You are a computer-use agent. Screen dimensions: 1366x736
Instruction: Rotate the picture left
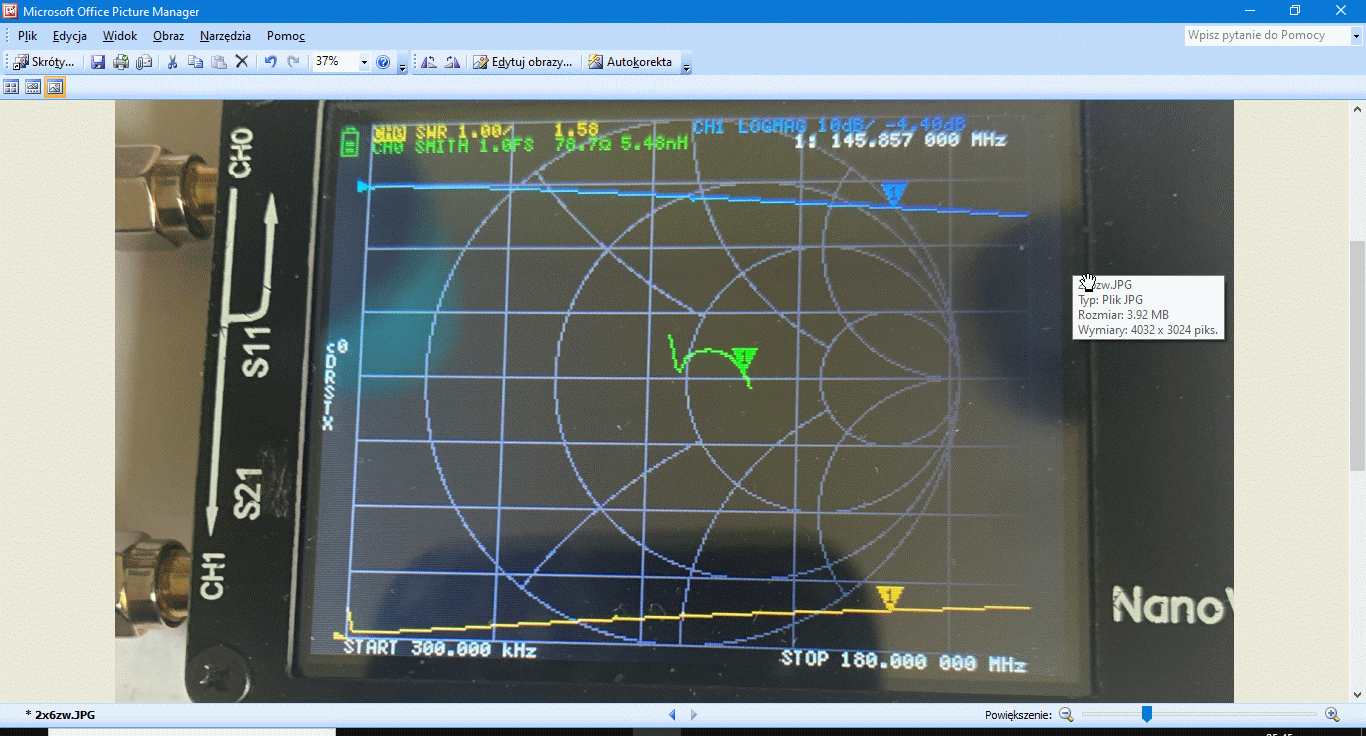(429, 62)
